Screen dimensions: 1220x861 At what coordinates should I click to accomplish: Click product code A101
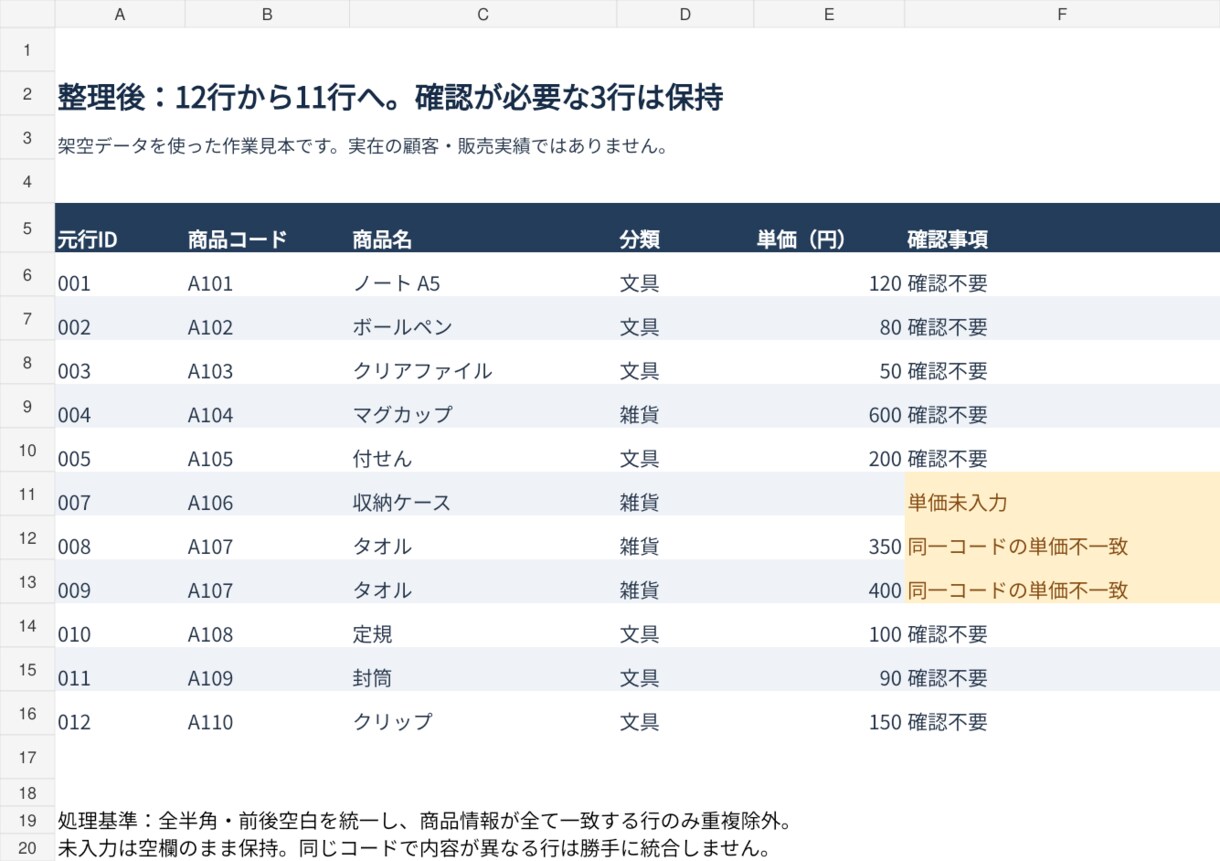pyautogui.click(x=267, y=275)
